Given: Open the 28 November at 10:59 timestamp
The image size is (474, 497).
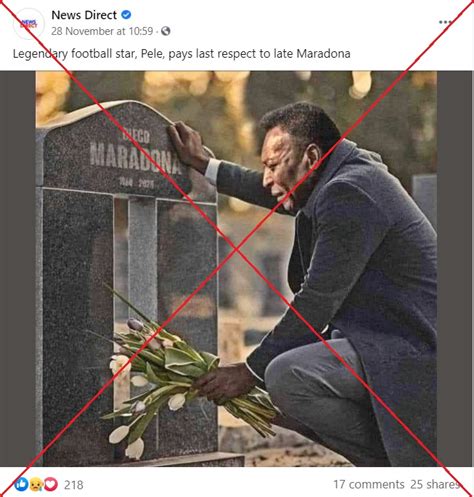Looking at the screenshot, I should click(102, 31).
